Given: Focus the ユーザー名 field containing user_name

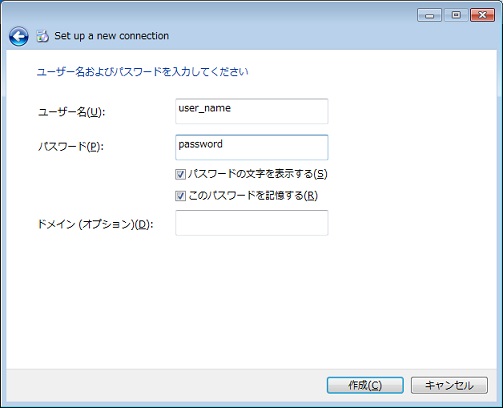Looking at the screenshot, I should 252,111.
